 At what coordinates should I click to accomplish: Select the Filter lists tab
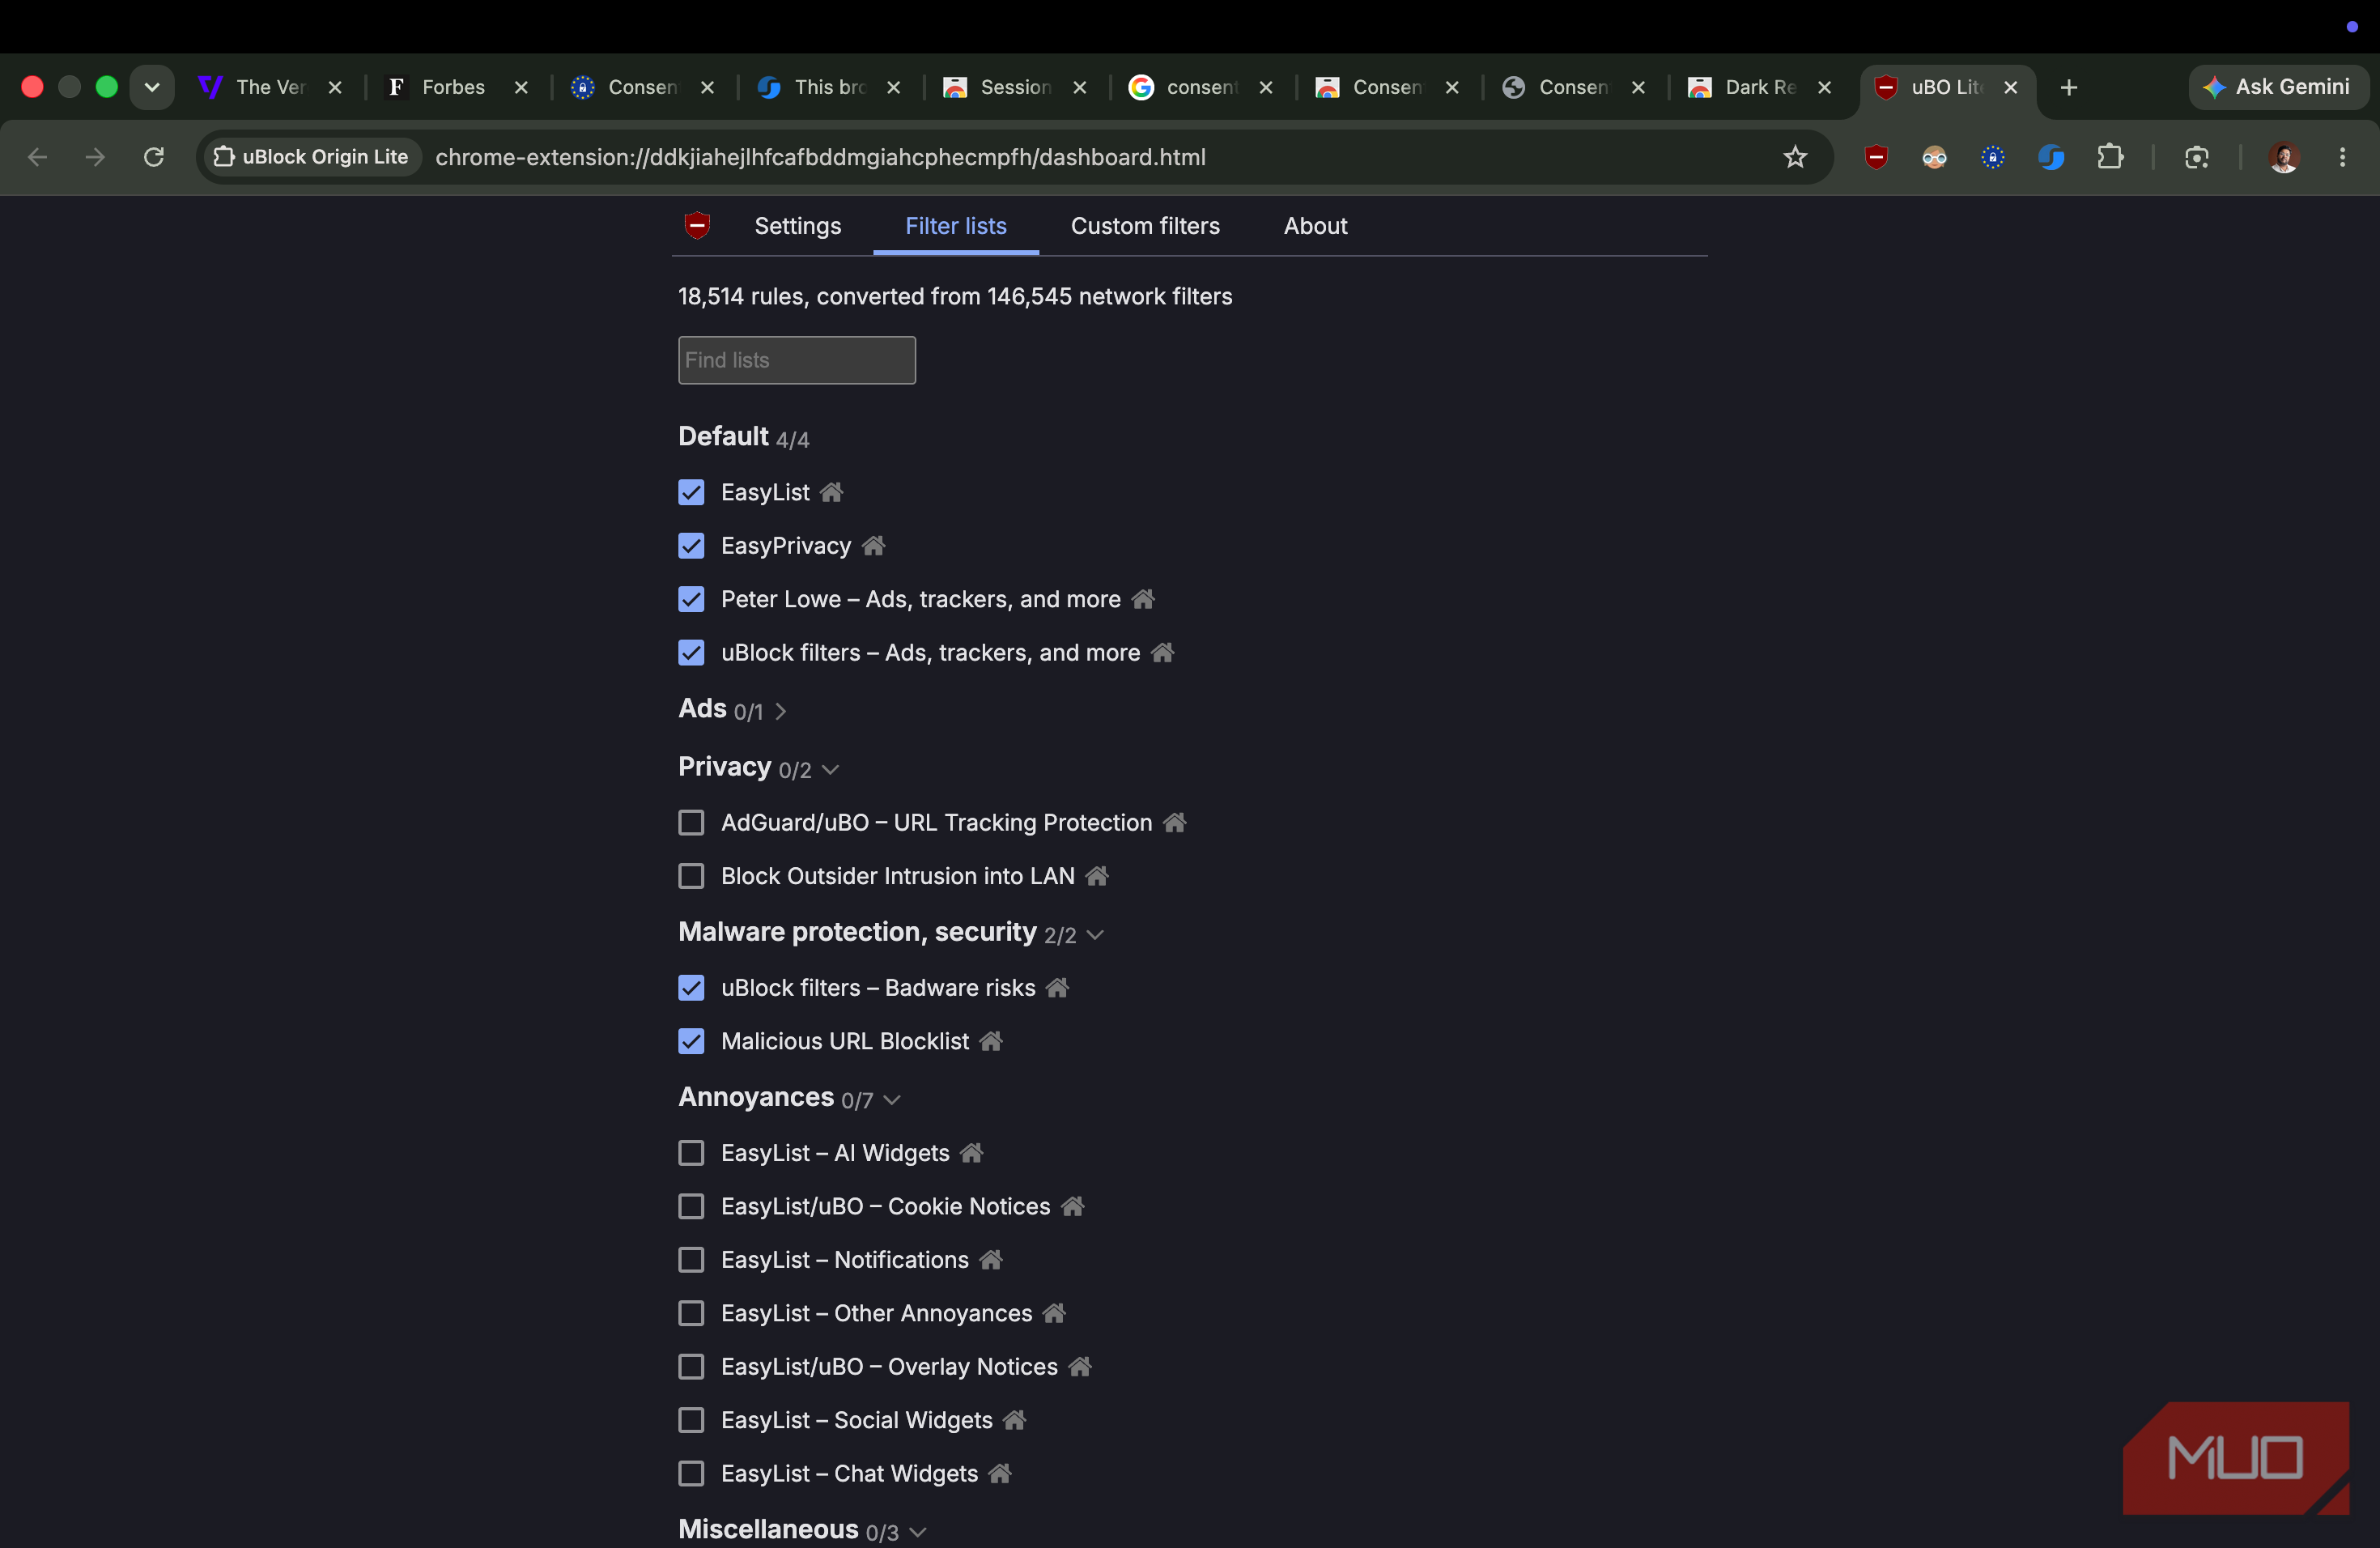(x=955, y=226)
